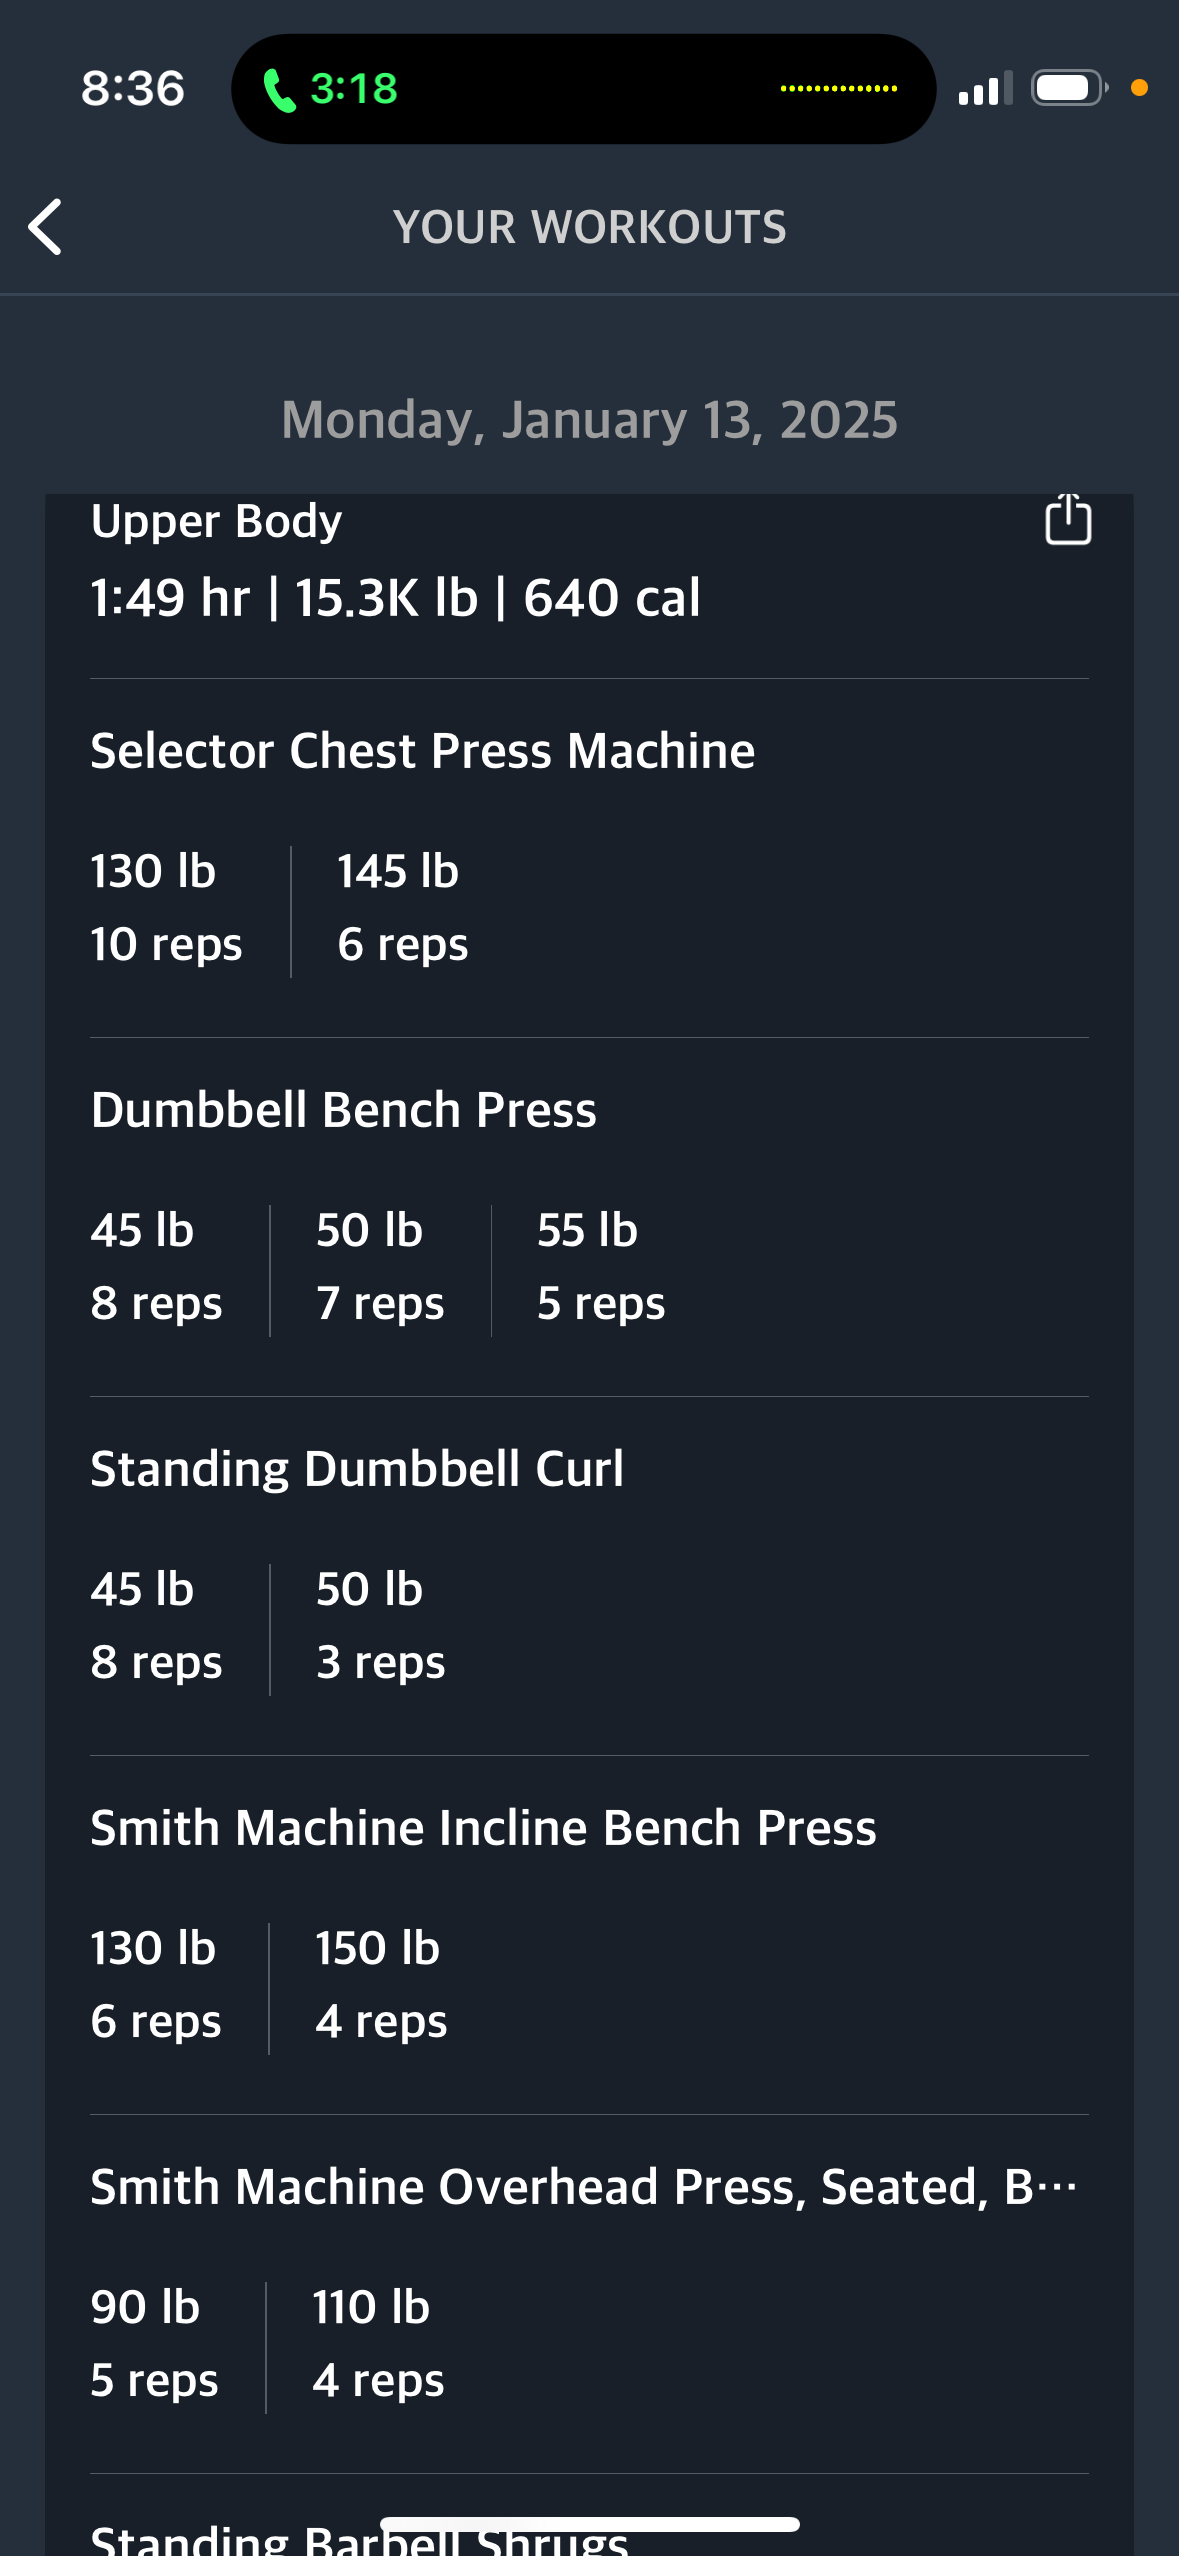Open Dumbbell Bench Press exercise
Viewport: 1179px width, 2556px height.
(343, 1110)
